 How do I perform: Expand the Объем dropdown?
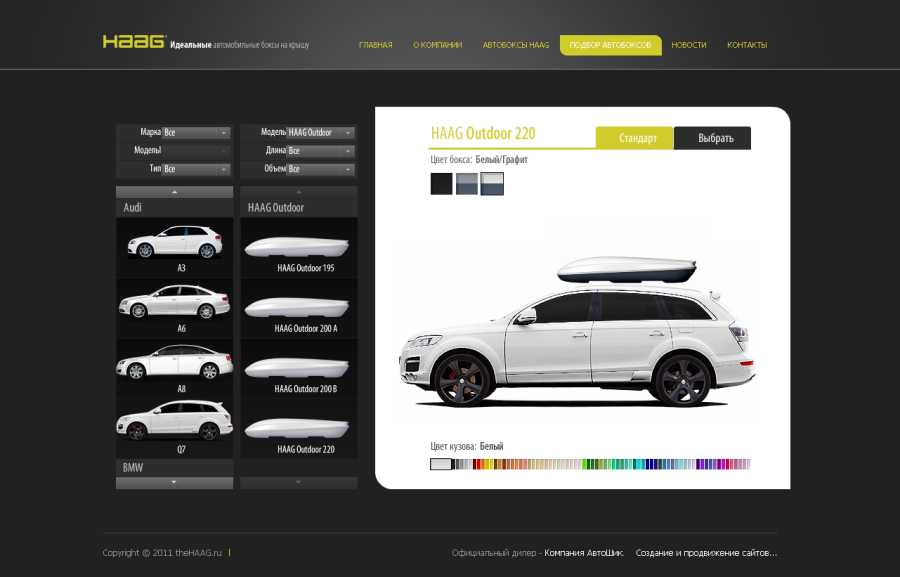coord(320,169)
